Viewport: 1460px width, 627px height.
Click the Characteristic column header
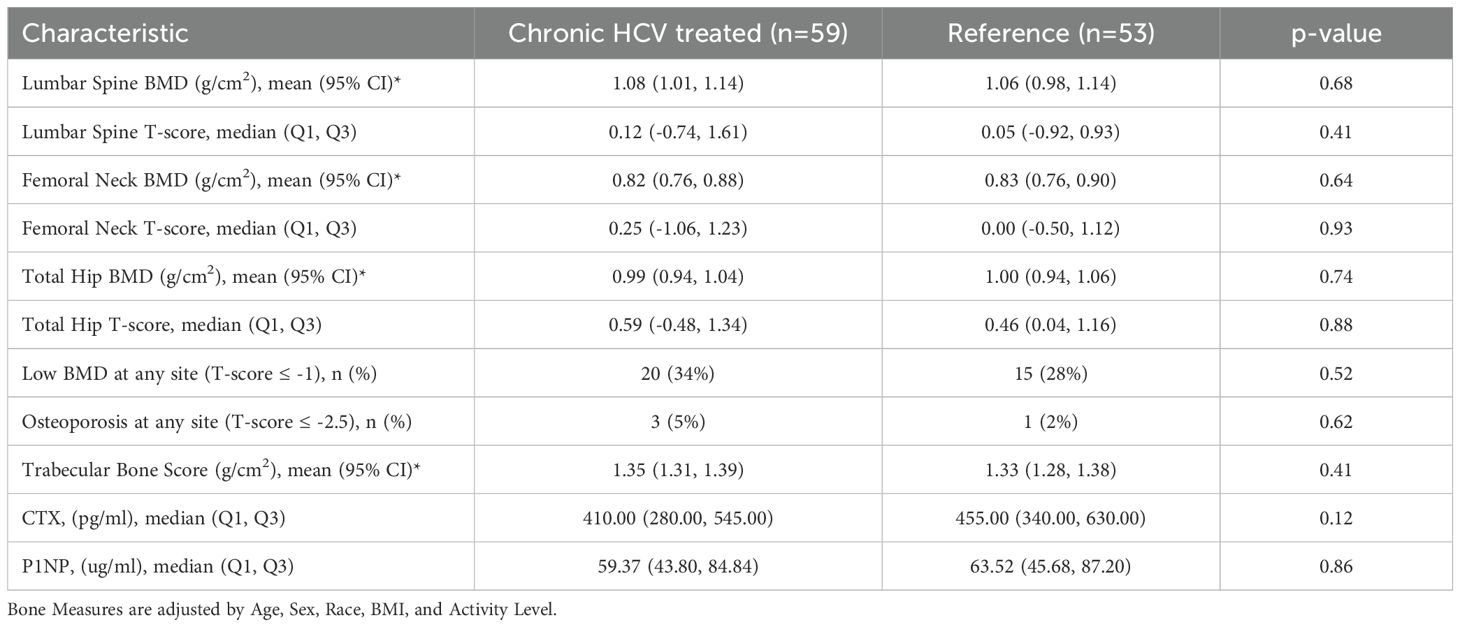105,33
